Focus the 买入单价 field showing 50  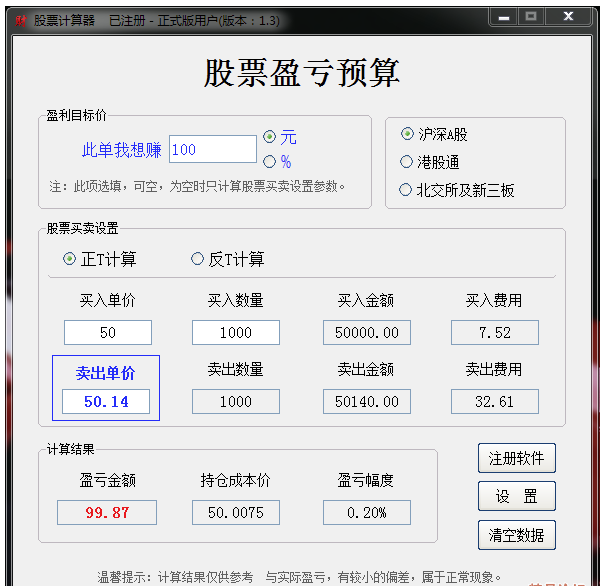[x=108, y=333]
